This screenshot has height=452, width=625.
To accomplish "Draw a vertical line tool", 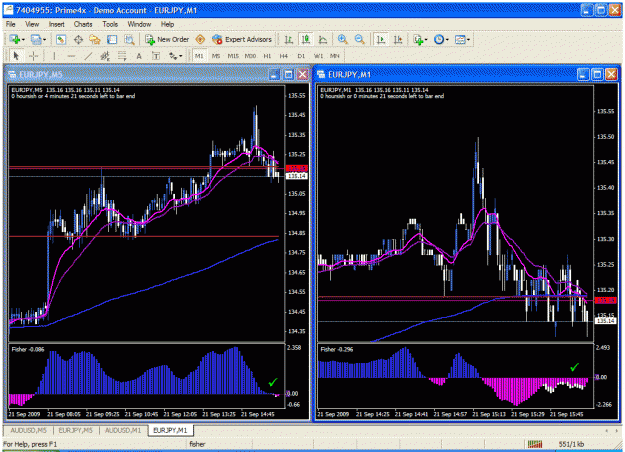I will point(55,56).
